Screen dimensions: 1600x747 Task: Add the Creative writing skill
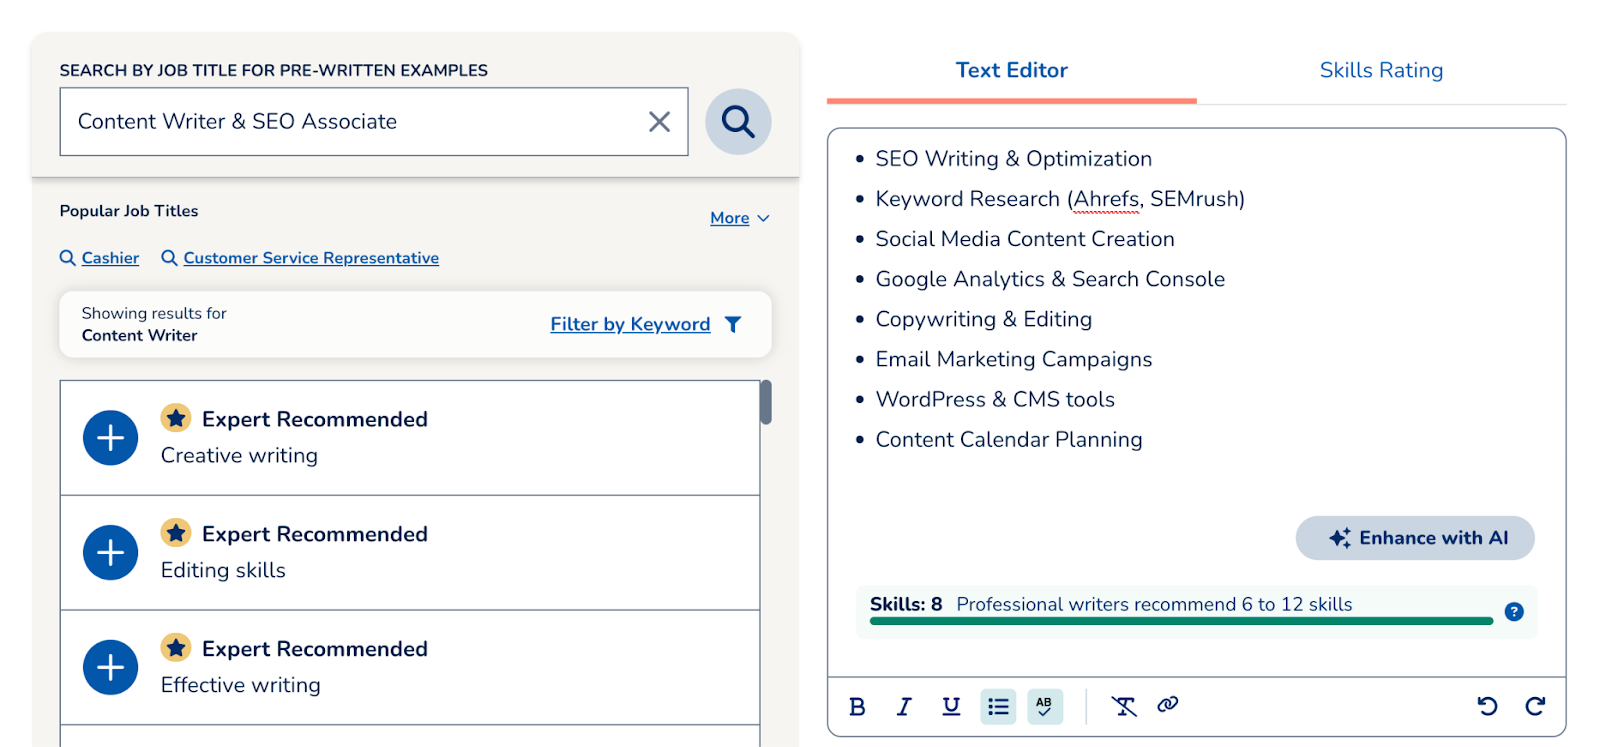click(110, 438)
